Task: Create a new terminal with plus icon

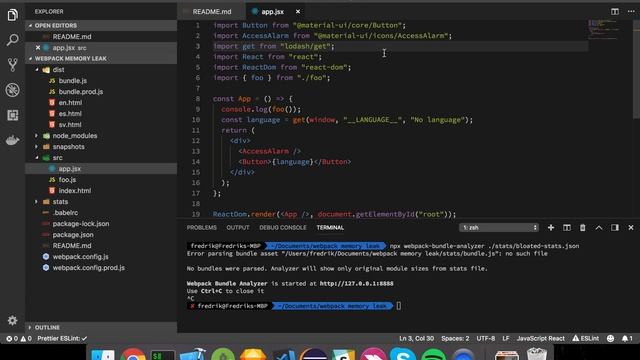Action: tap(551, 228)
